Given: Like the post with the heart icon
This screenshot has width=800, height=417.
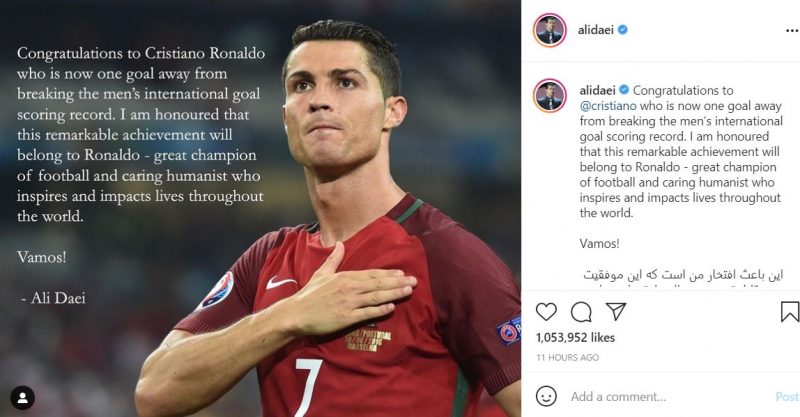Looking at the screenshot, I should coord(546,311).
